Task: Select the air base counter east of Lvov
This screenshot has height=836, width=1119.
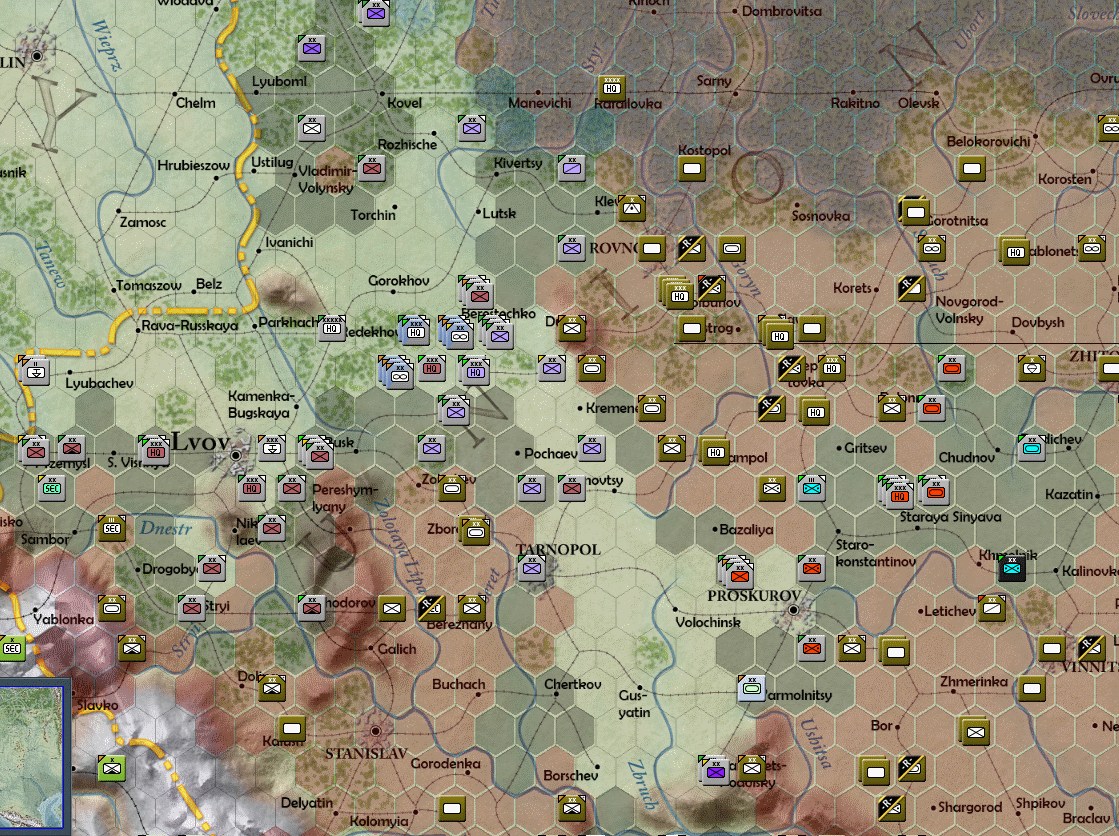Action: 272,448
